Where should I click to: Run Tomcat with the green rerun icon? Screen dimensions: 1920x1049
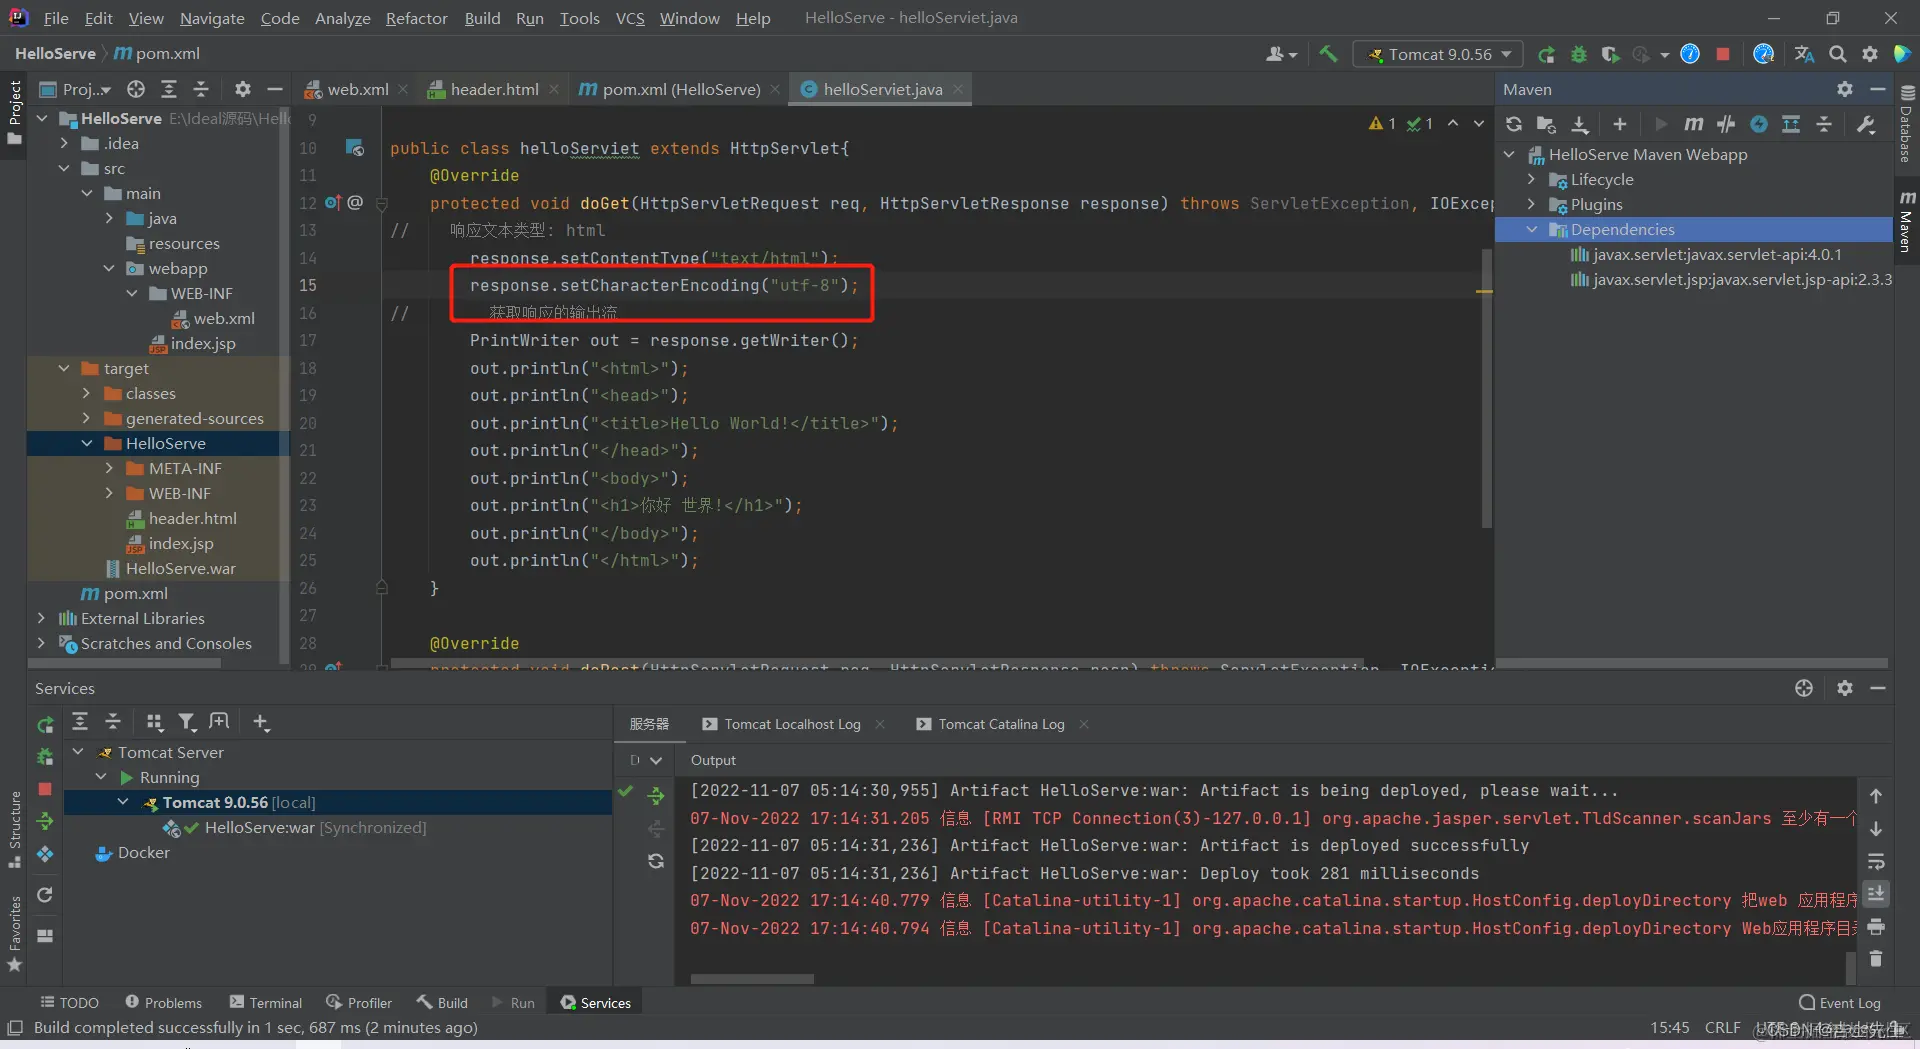1546,54
